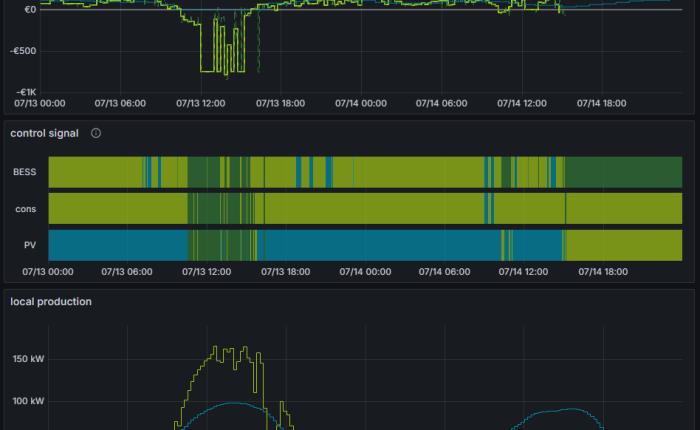Click the 100 kW y-axis label
The width and height of the screenshot is (700, 430).
click(27, 401)
